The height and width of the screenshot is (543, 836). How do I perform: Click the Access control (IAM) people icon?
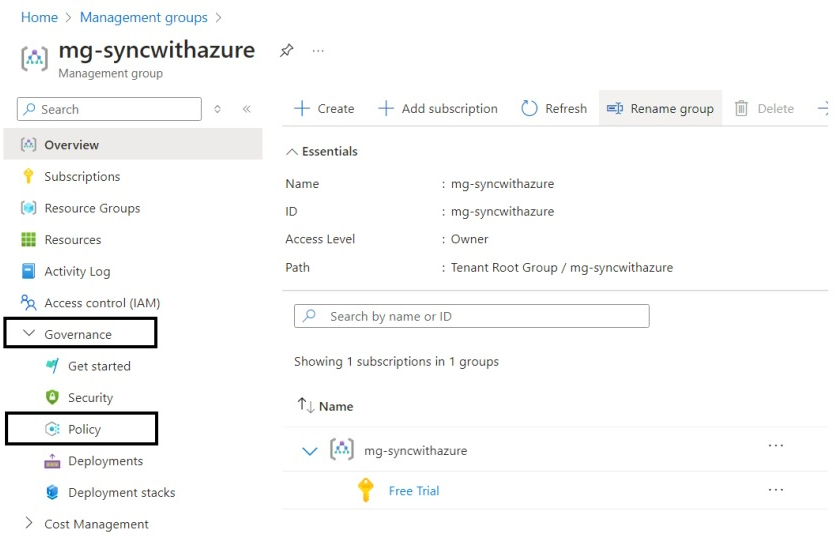(28, 303)
